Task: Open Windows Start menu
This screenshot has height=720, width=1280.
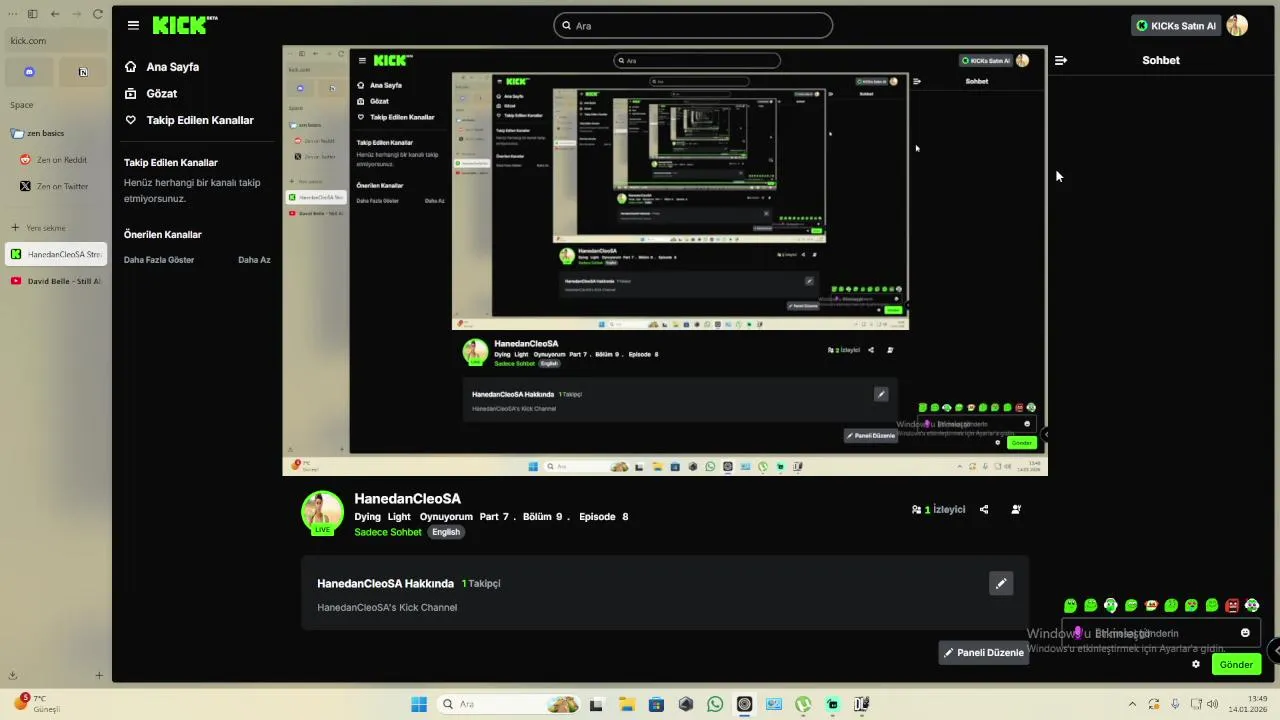Action: tap(419, 704)
